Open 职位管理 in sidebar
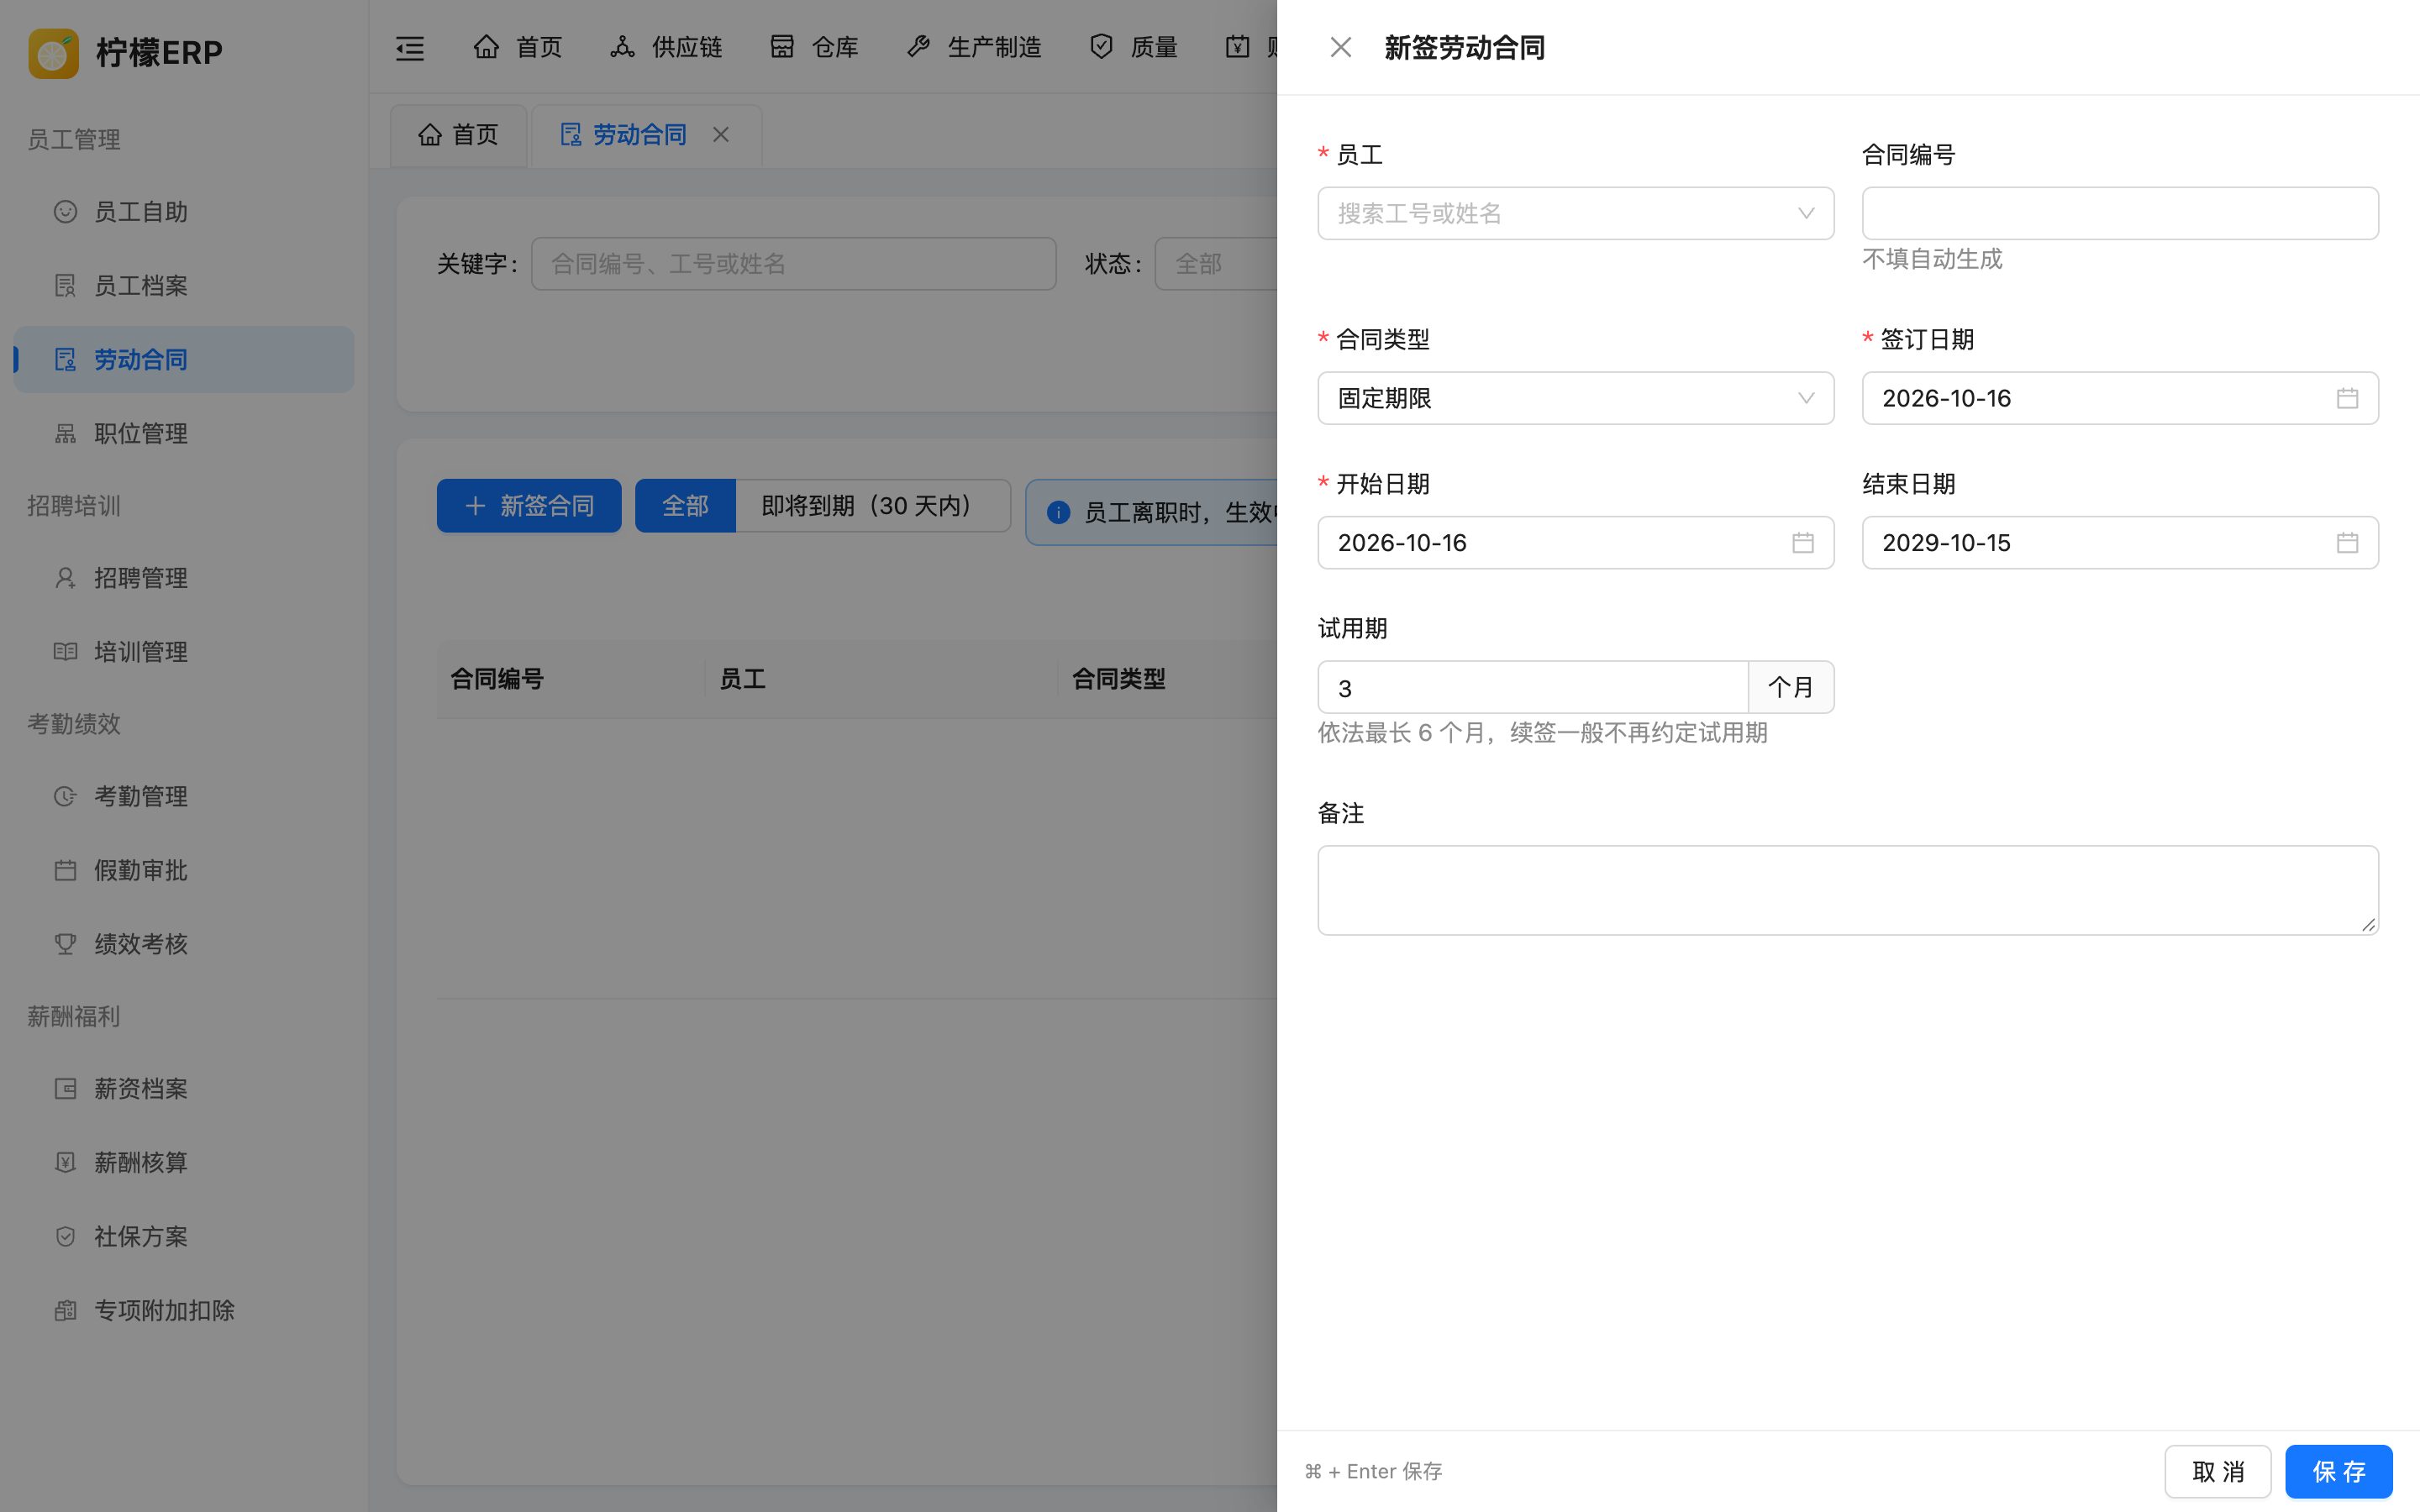The width and height of the screenshot is (2420, 1512). point(184,434)
